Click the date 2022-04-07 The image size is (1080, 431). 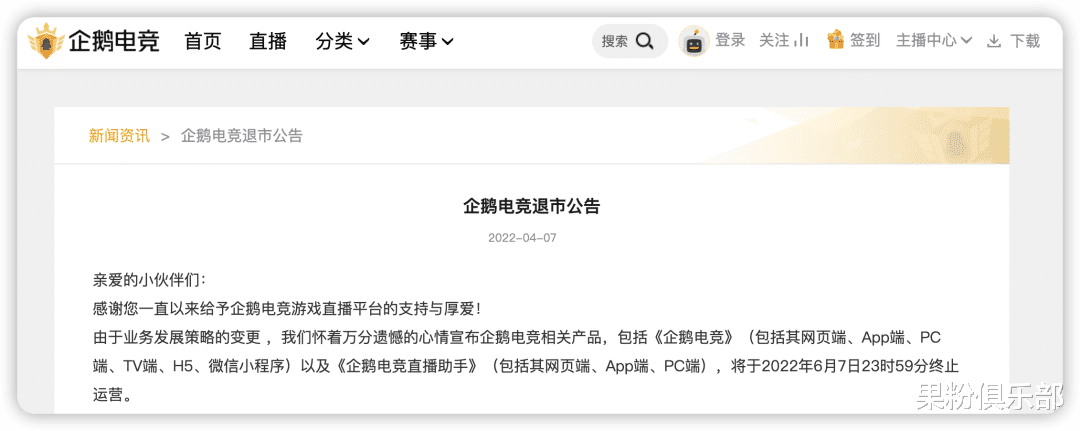coord(522,238)
